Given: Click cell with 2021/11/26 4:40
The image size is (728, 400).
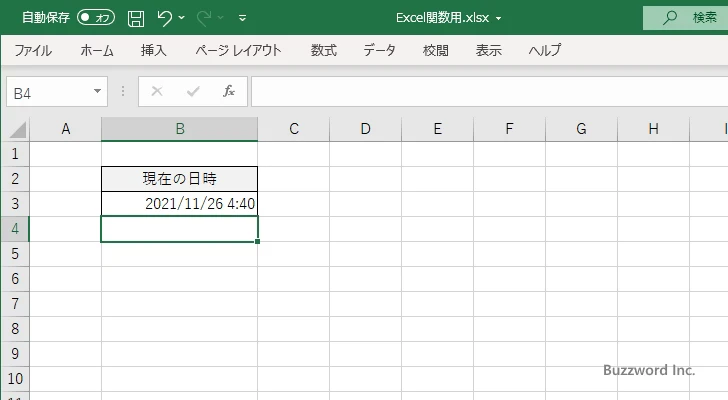Looking at the screenshot, I should (x=180, y=204).
